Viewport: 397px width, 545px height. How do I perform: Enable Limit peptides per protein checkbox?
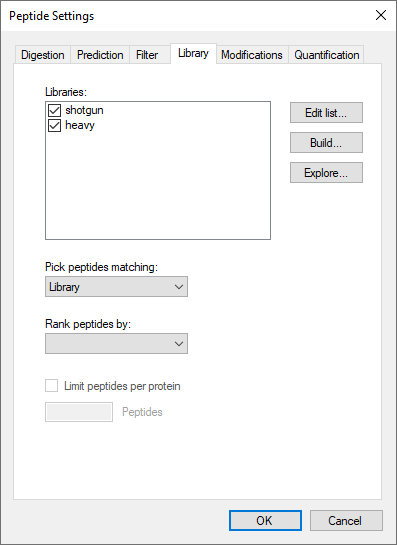[51, 386]
